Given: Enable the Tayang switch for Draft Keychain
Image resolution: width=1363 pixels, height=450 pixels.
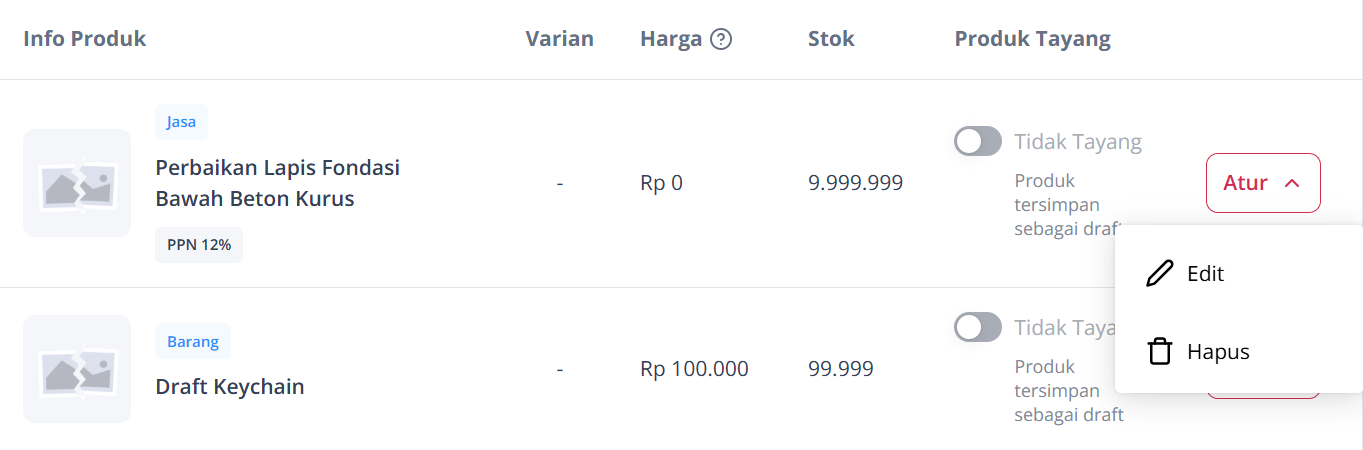Looking at the screenshot, I should coord(977,327).
